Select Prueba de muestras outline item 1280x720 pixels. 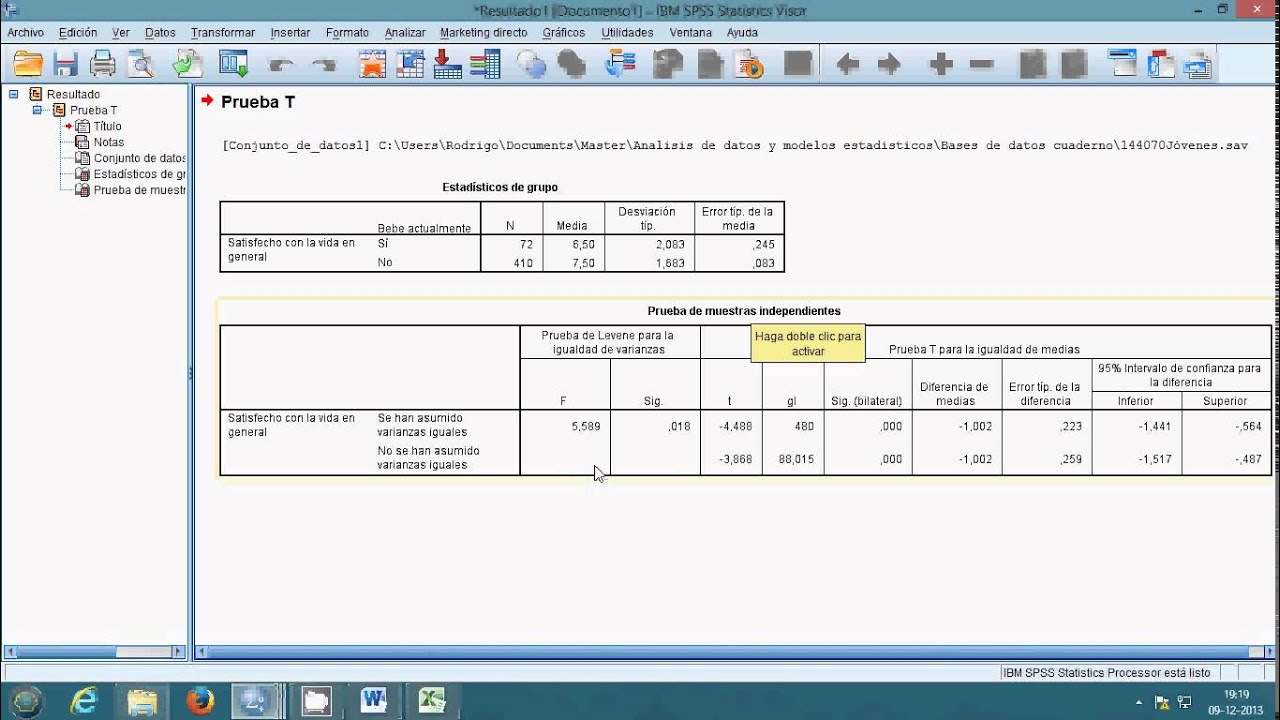tap(140, 190)
